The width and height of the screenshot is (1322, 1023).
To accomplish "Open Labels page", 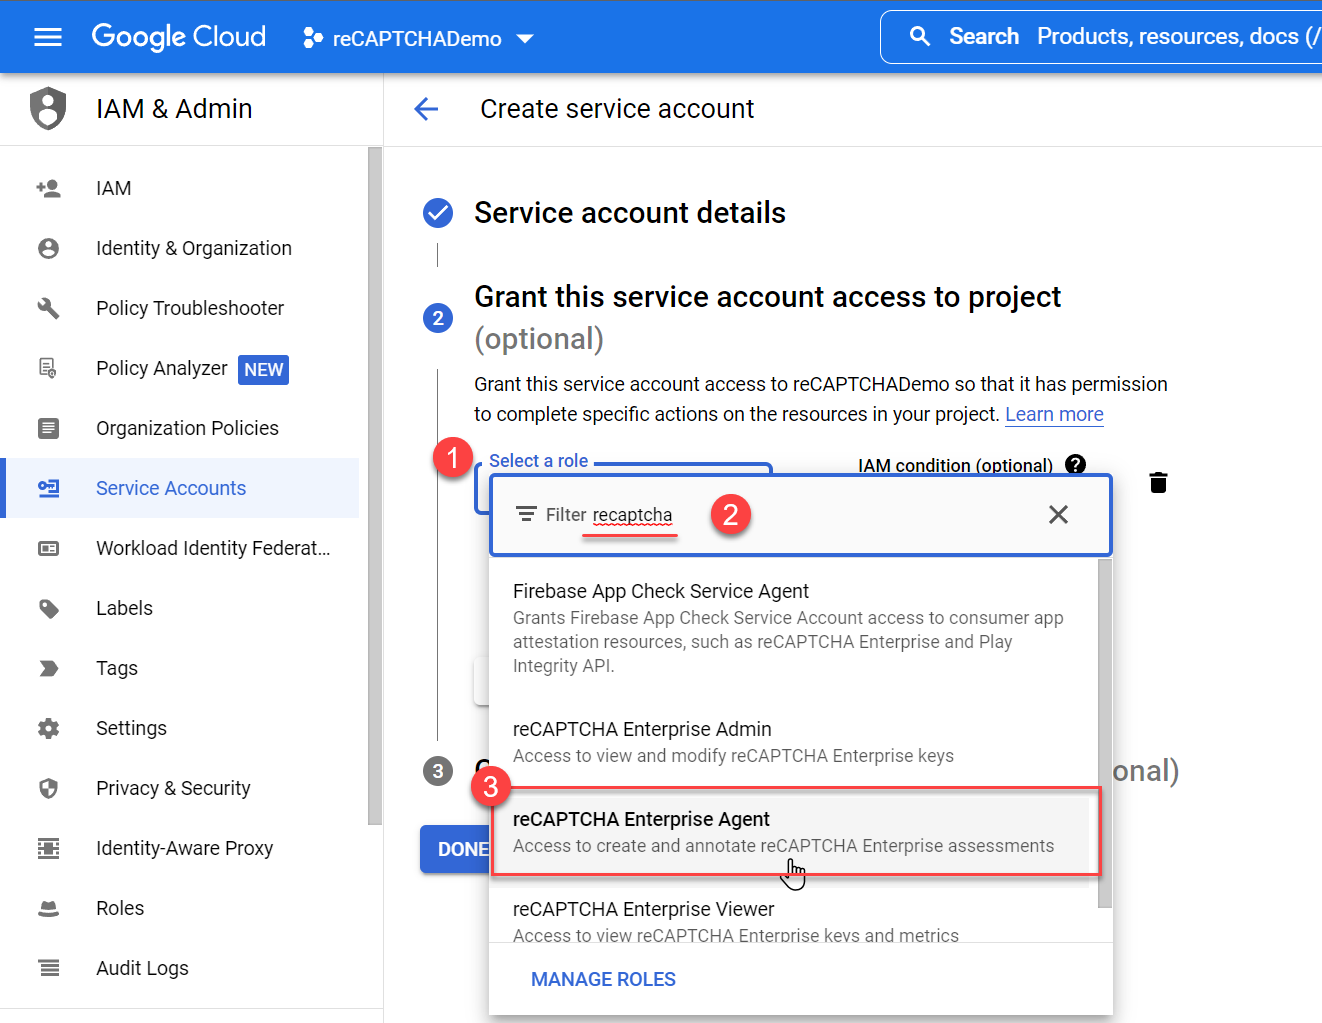I will click(124, 608).
